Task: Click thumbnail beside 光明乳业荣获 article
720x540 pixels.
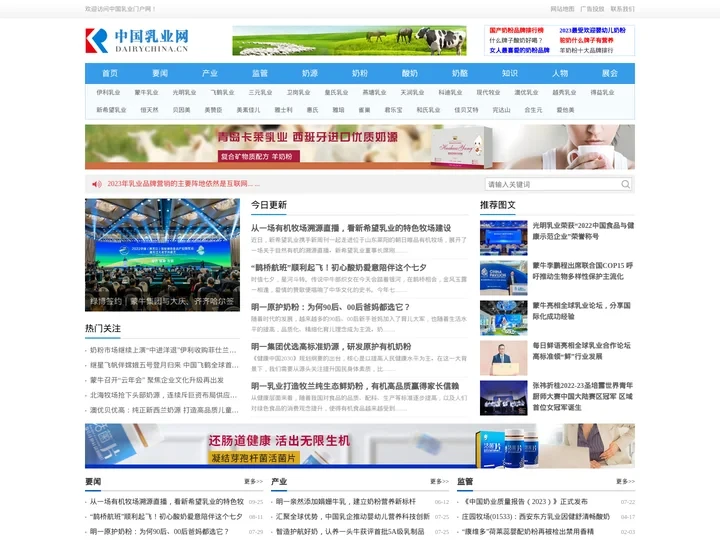Action: pos(504,238)
